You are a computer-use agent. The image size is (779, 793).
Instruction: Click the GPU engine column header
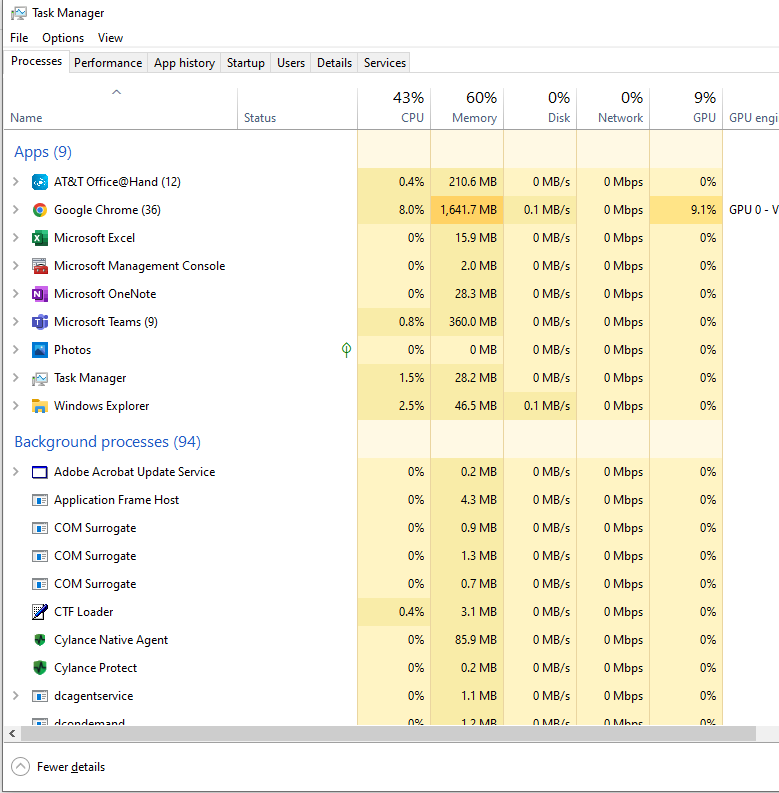pos(751,109)
